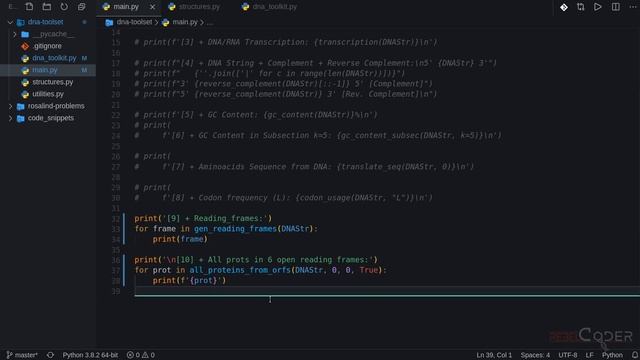
Task: Change the LF end-of-line sequence
Action: click(589, 355)
